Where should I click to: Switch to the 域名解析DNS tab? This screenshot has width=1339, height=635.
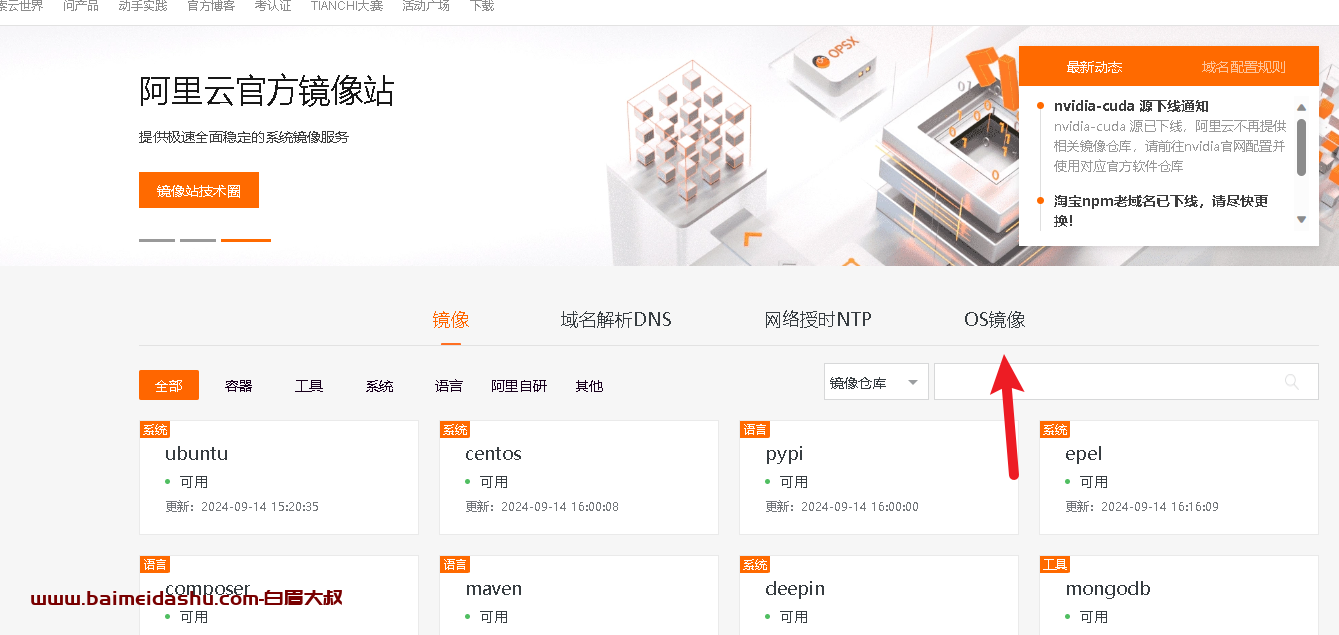pyautogui.click(x=616, y=320)
